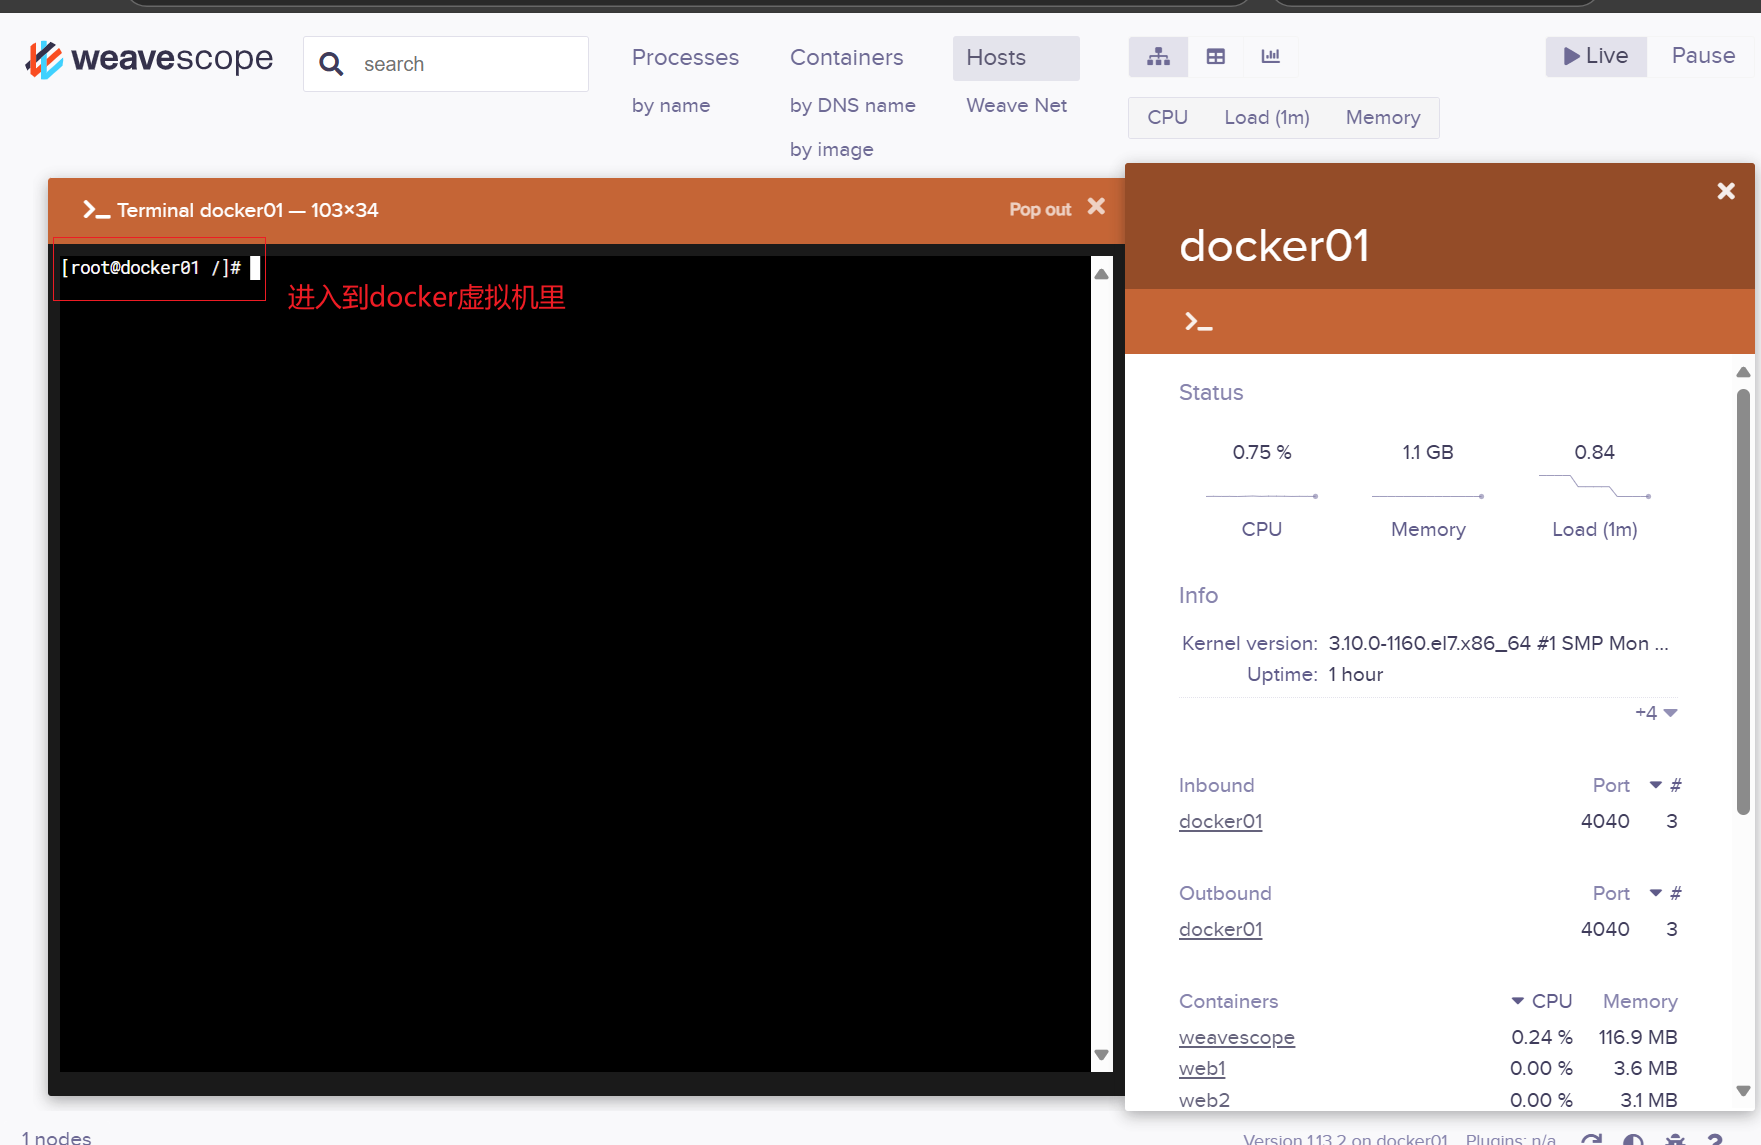Pause live updates

coord(1703,56)
